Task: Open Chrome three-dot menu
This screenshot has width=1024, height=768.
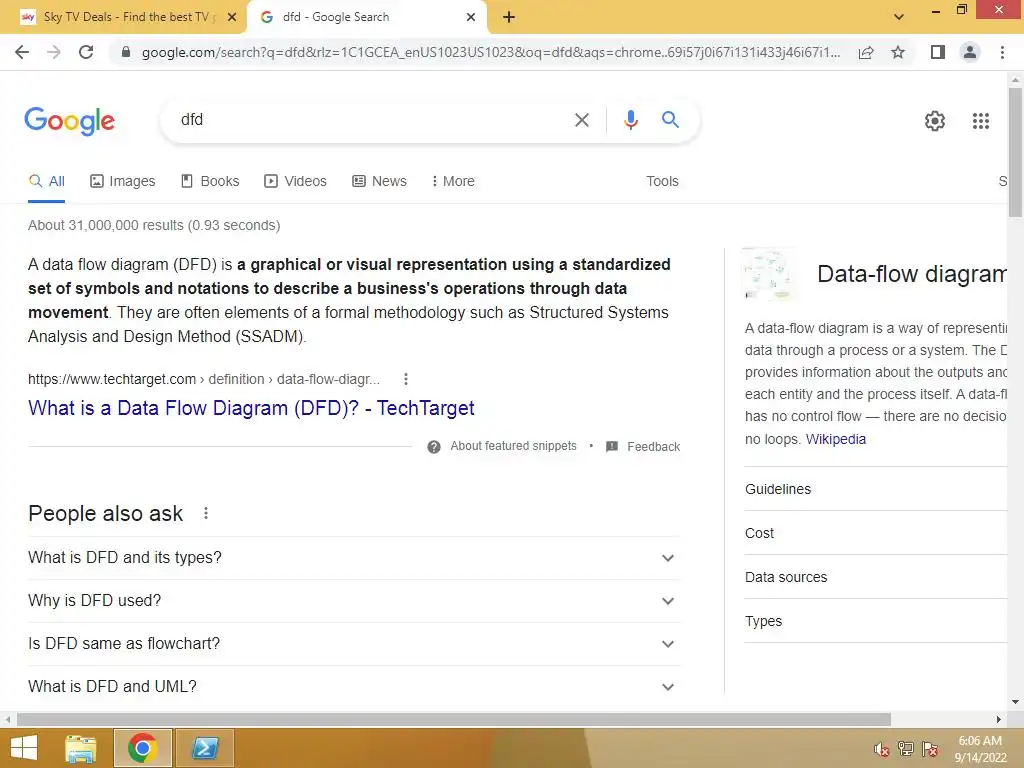Action: [x=1002, y=52]
